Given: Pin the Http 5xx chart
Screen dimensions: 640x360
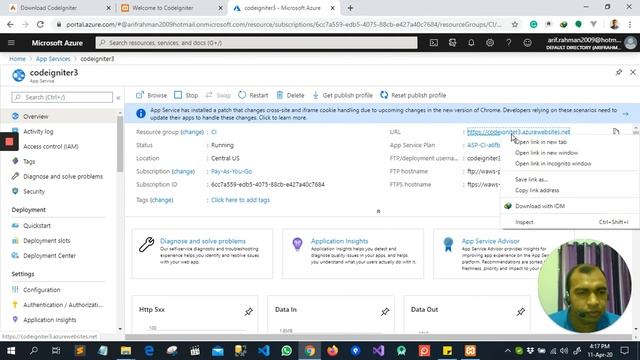Looking at the screenshot, I should coord(248,312).
